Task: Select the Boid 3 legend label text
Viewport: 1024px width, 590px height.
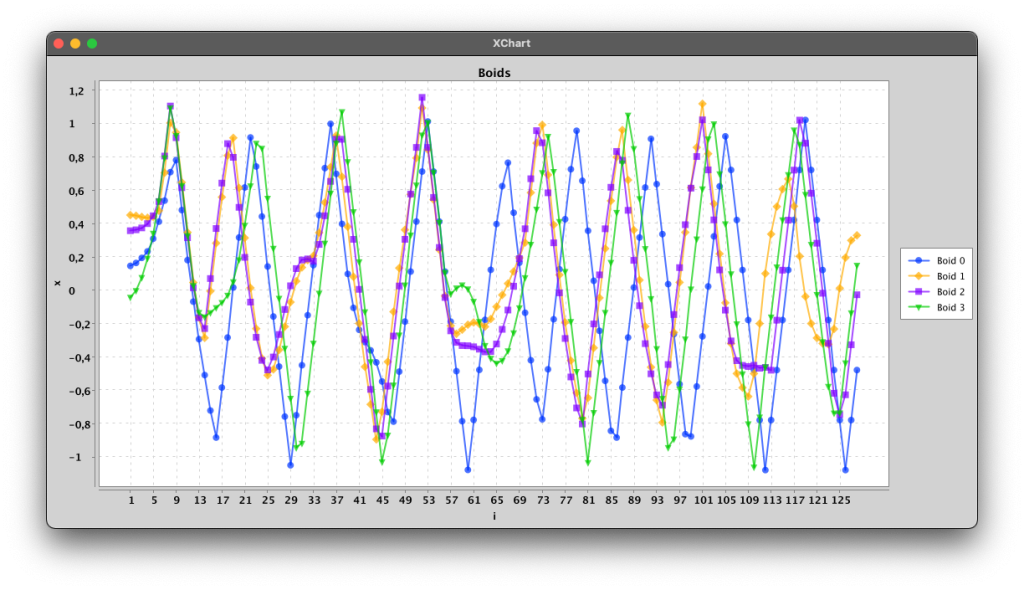Action: pos(950,307)
